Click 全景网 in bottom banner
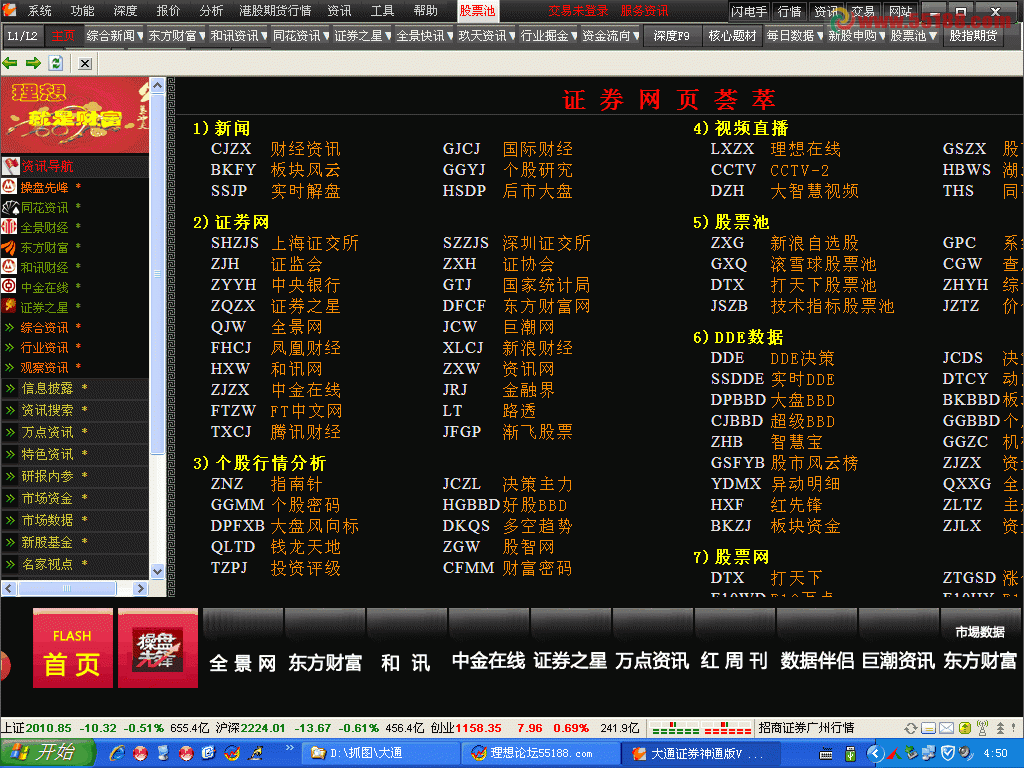Viewport: 1024px width, 768px height. 242,663
